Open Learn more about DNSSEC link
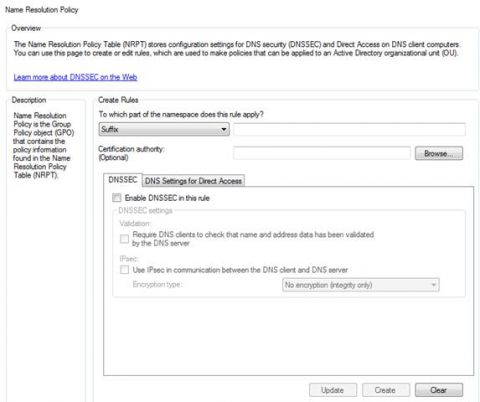480x402 pixels. pos(75,77)
